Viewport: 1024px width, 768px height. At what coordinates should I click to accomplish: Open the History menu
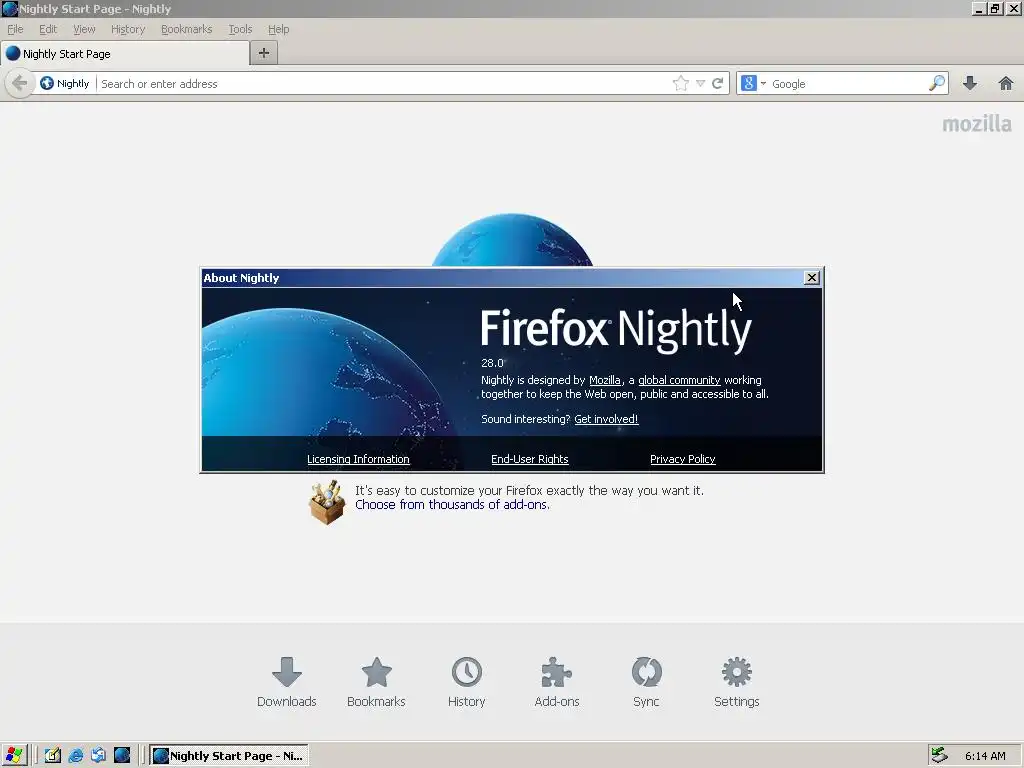pos(128,29)
